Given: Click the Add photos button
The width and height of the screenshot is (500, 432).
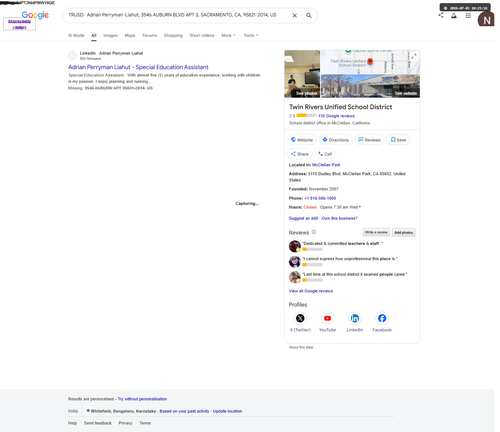Looking at the screenshot, I should (403, 232).
